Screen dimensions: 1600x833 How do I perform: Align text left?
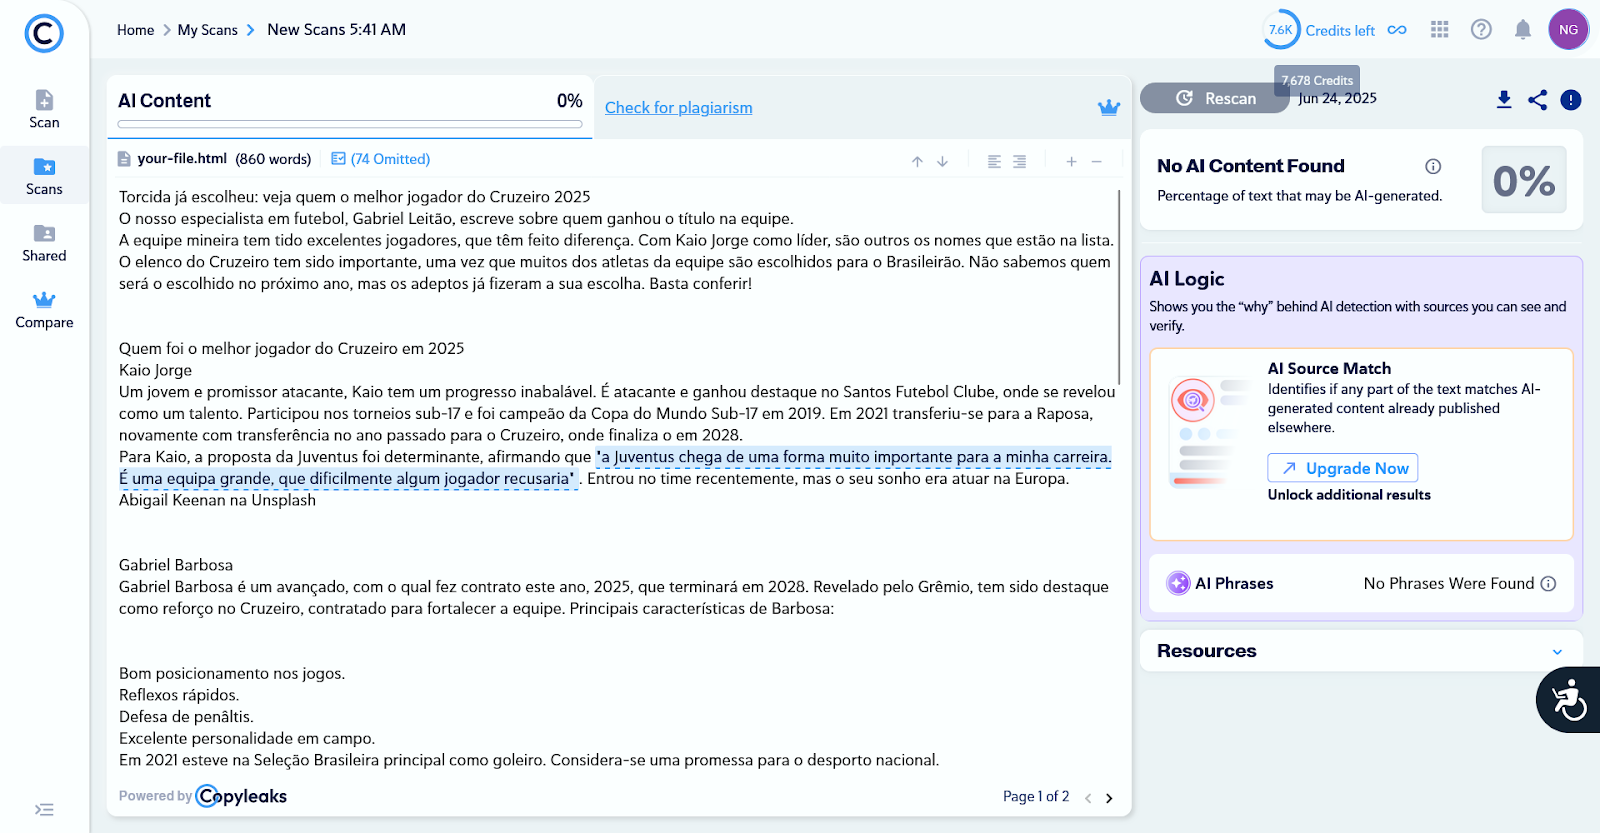point(994,161)
